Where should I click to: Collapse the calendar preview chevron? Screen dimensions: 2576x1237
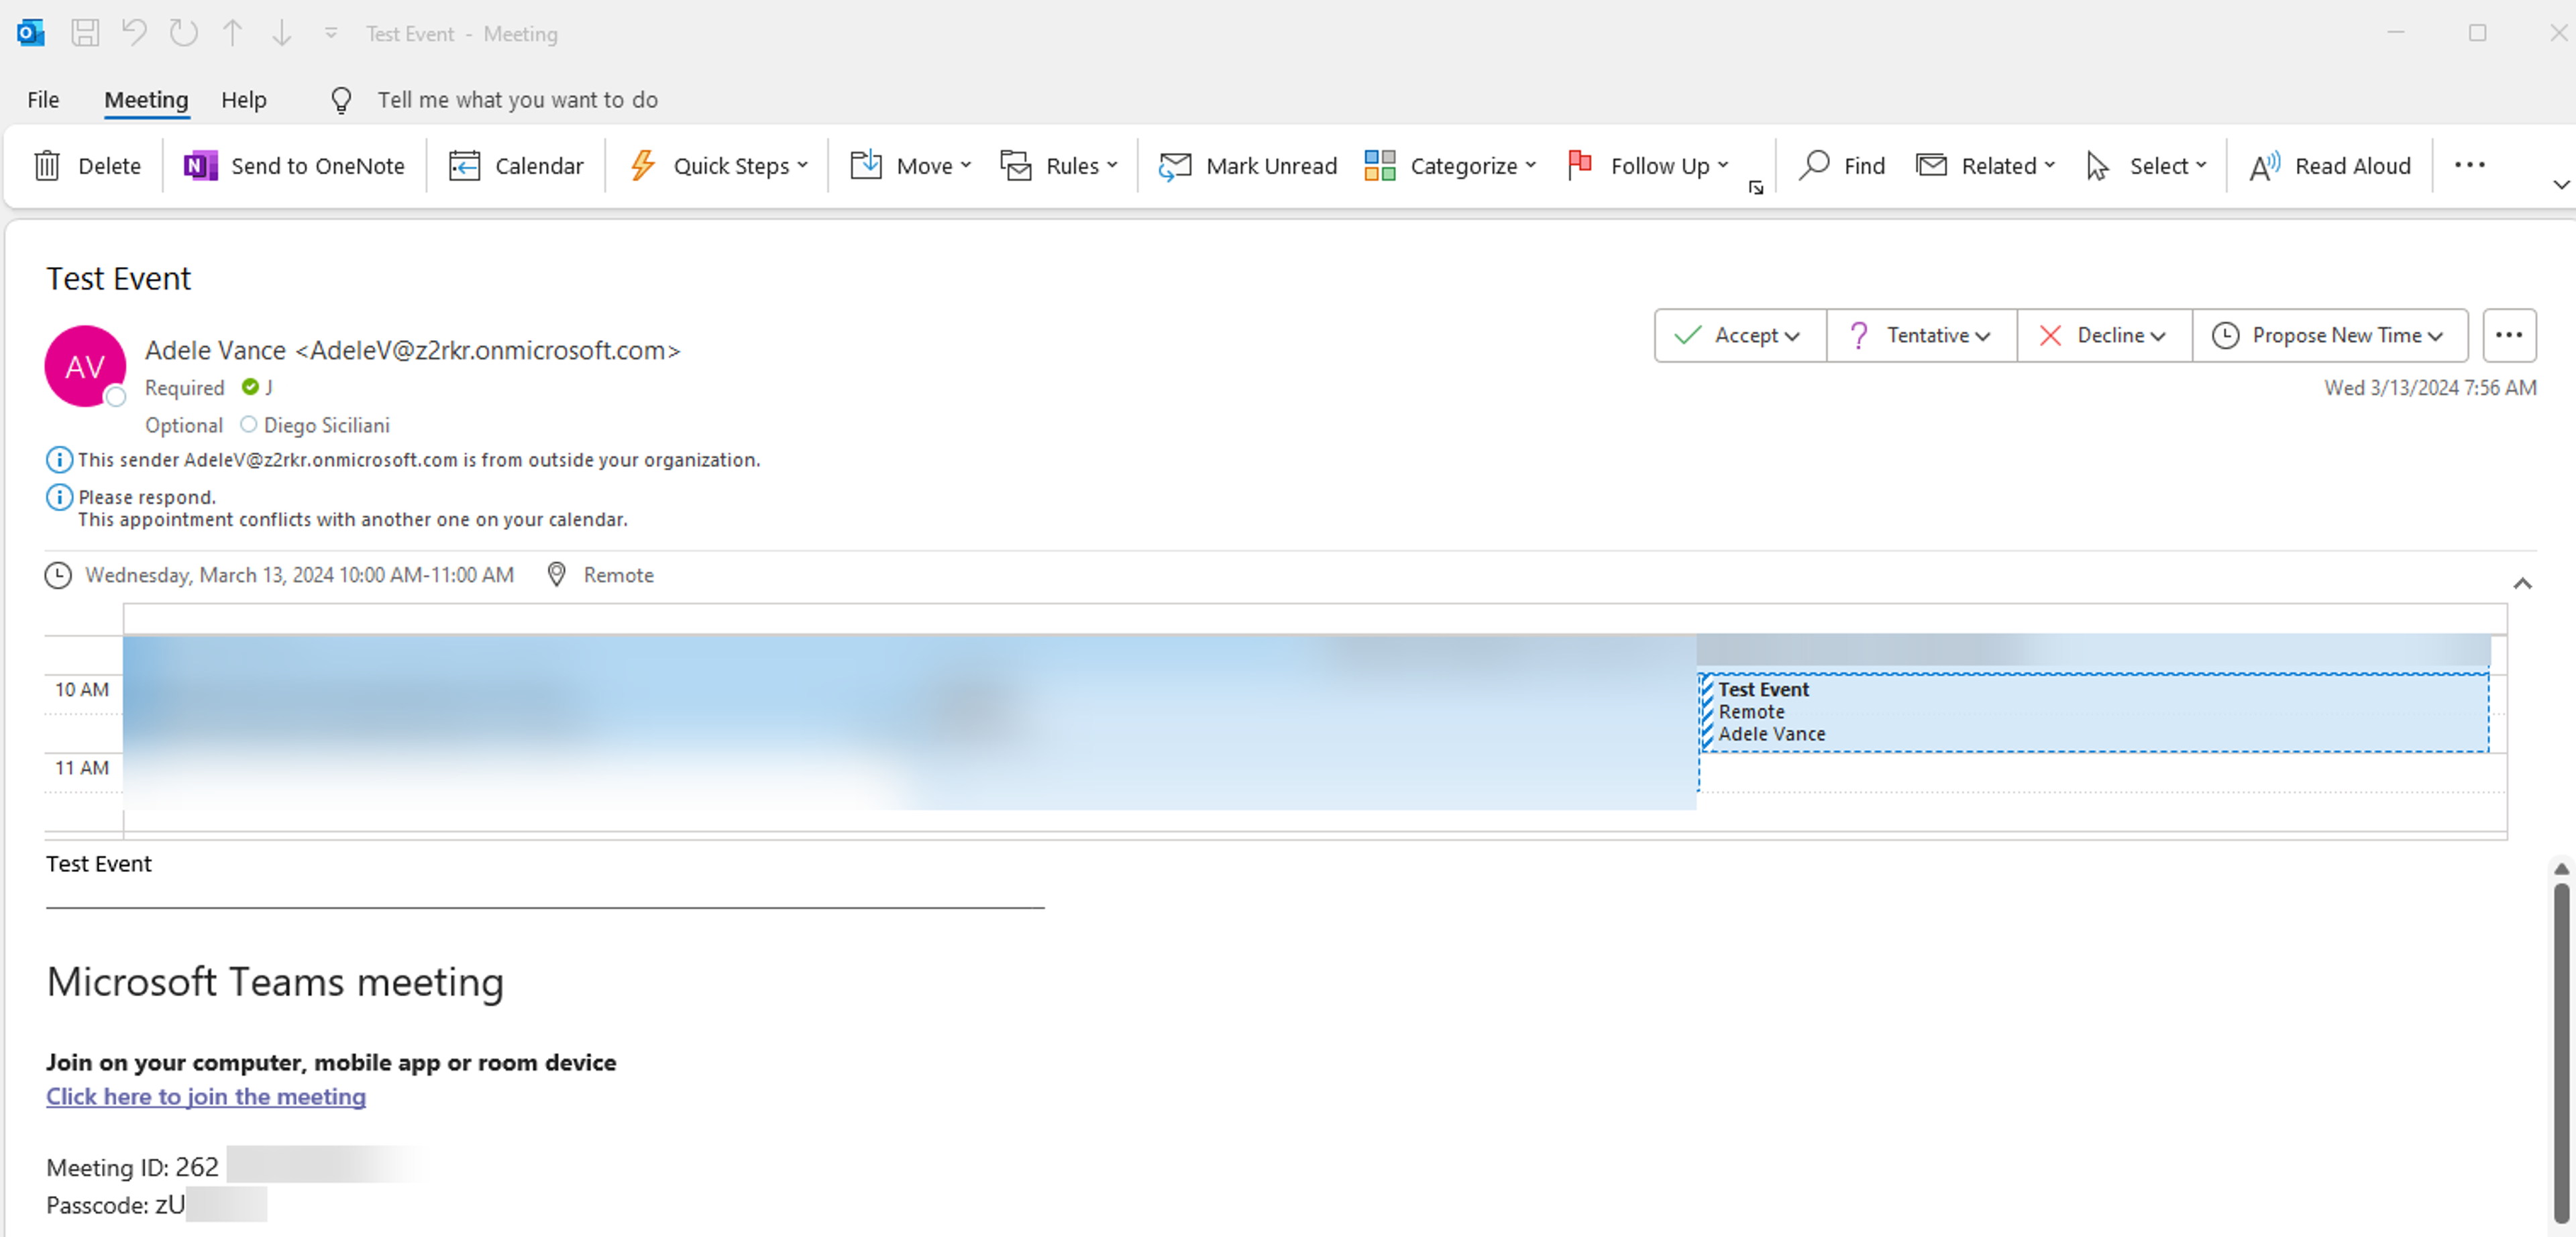[2522, 583]
